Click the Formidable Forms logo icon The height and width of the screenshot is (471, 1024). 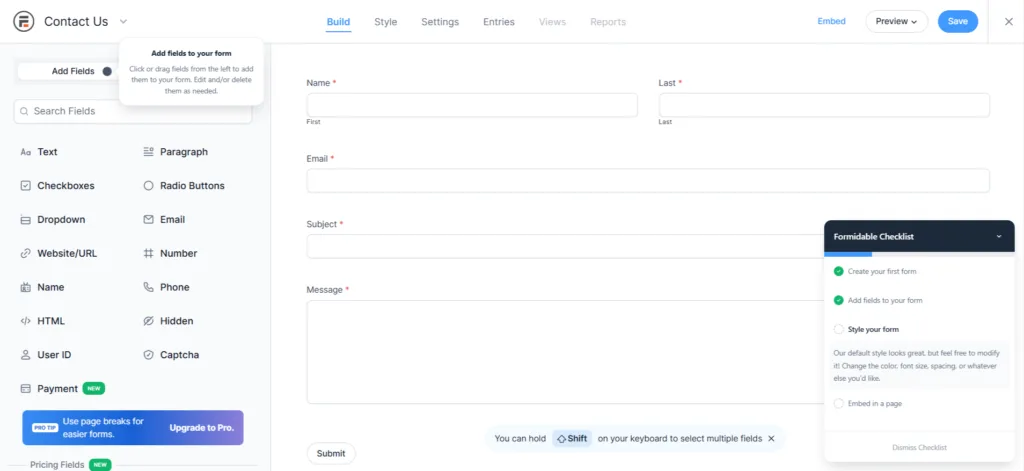(24, 22)
